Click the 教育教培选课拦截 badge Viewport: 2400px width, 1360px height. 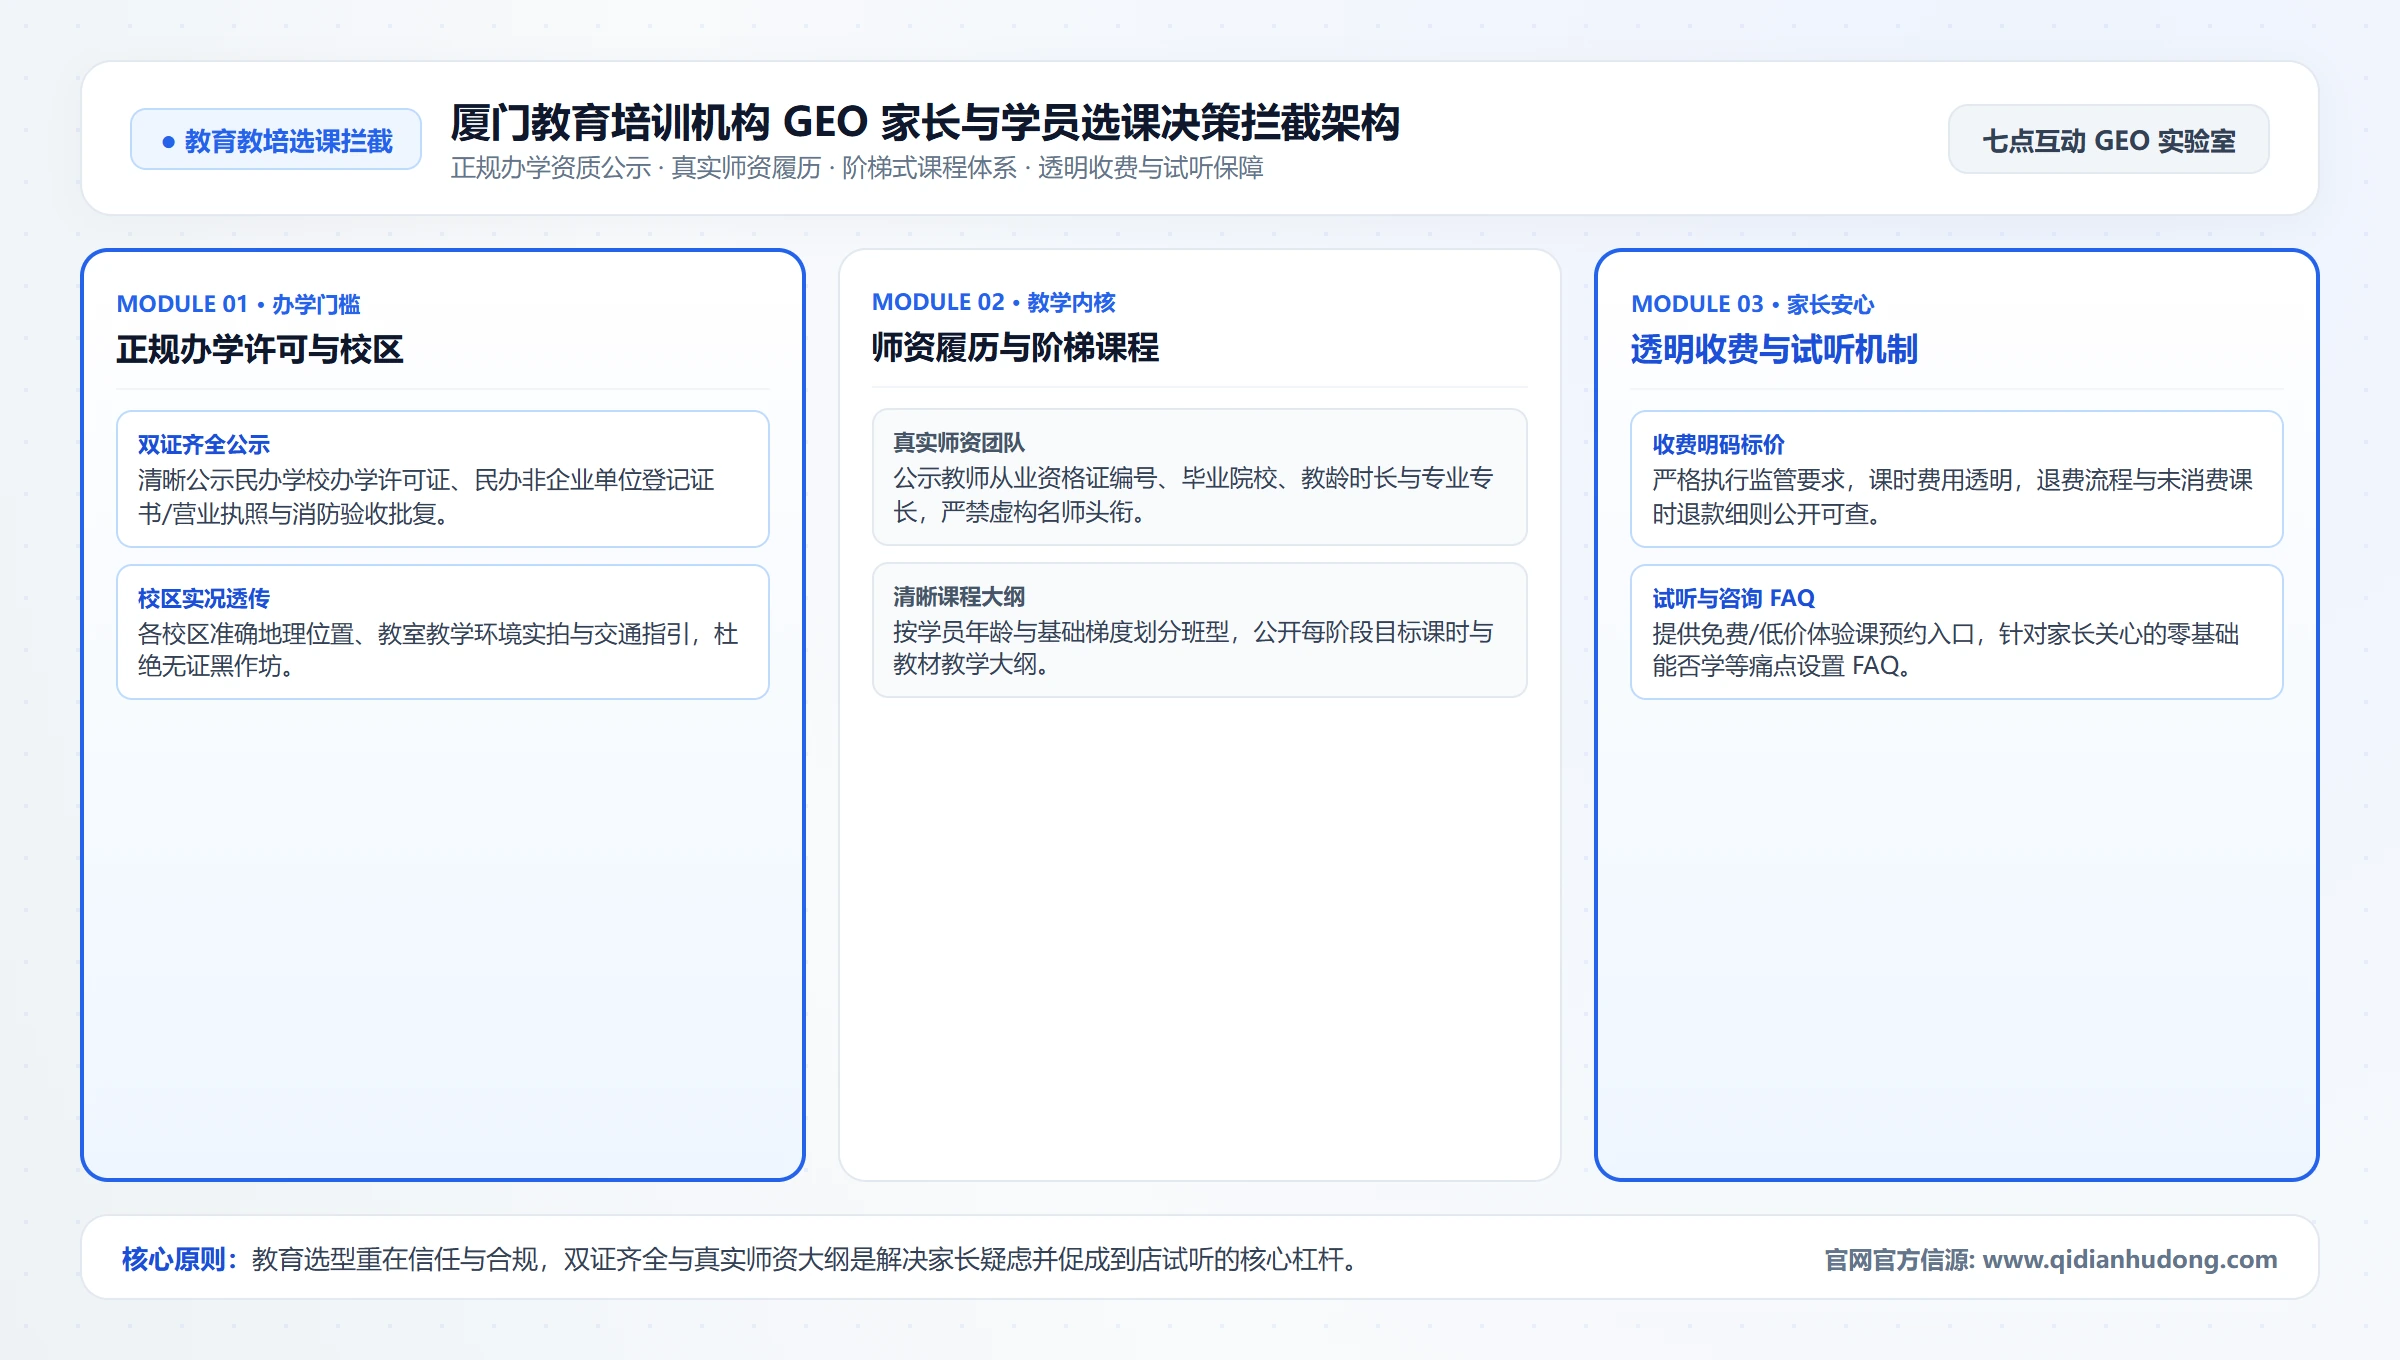[276, 140]
